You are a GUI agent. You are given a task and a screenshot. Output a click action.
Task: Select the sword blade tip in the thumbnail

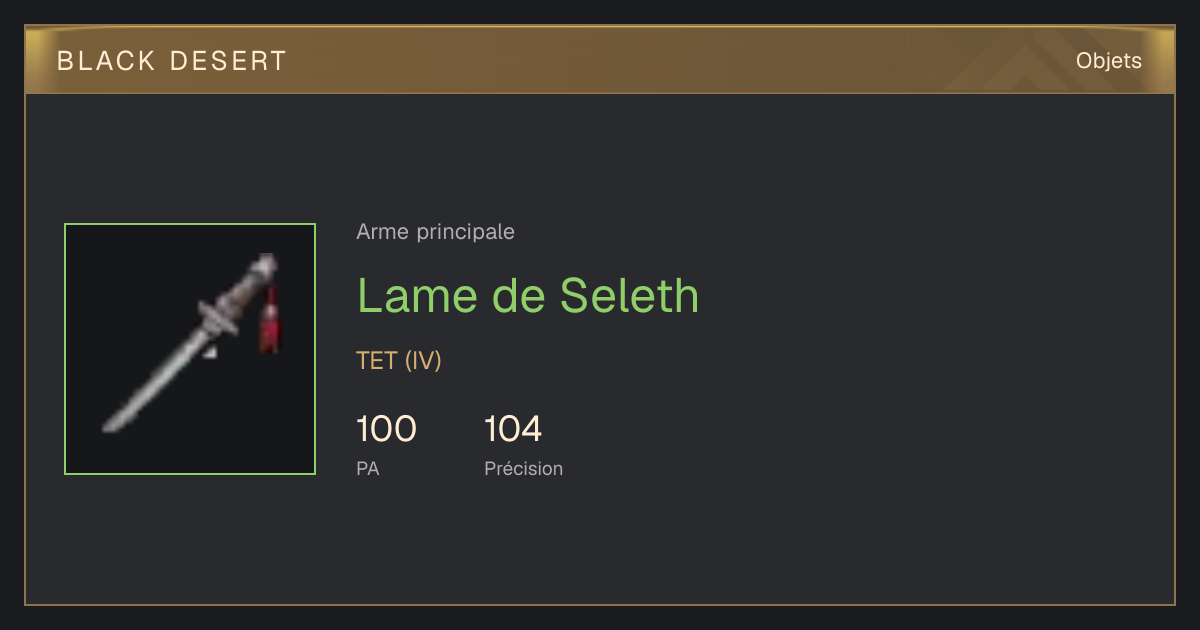pyautogui.click(x=113, y=423)
